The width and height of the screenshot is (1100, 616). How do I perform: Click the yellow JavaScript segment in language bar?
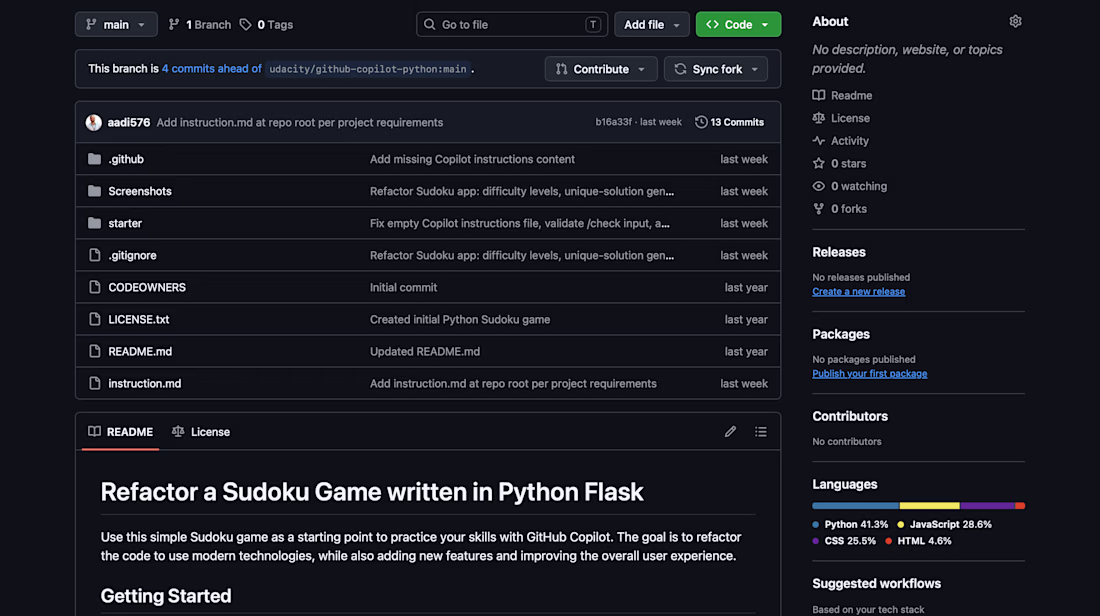(930, 506)
